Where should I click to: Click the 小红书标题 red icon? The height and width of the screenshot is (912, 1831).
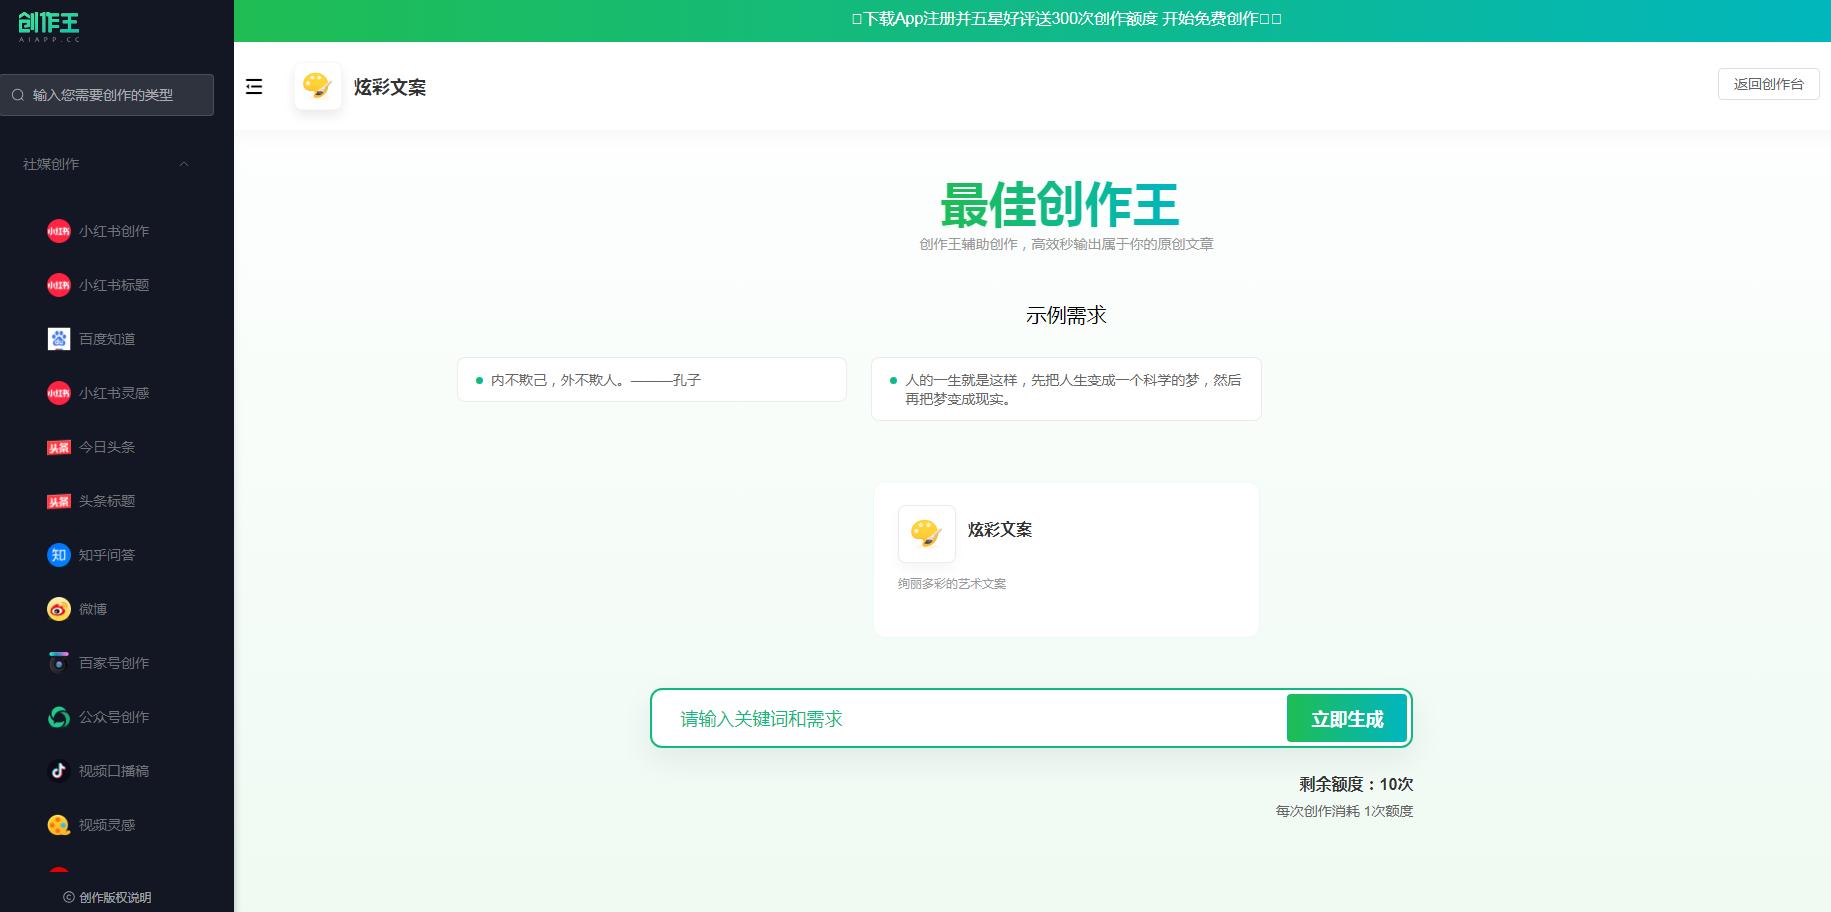click(59, 285)
